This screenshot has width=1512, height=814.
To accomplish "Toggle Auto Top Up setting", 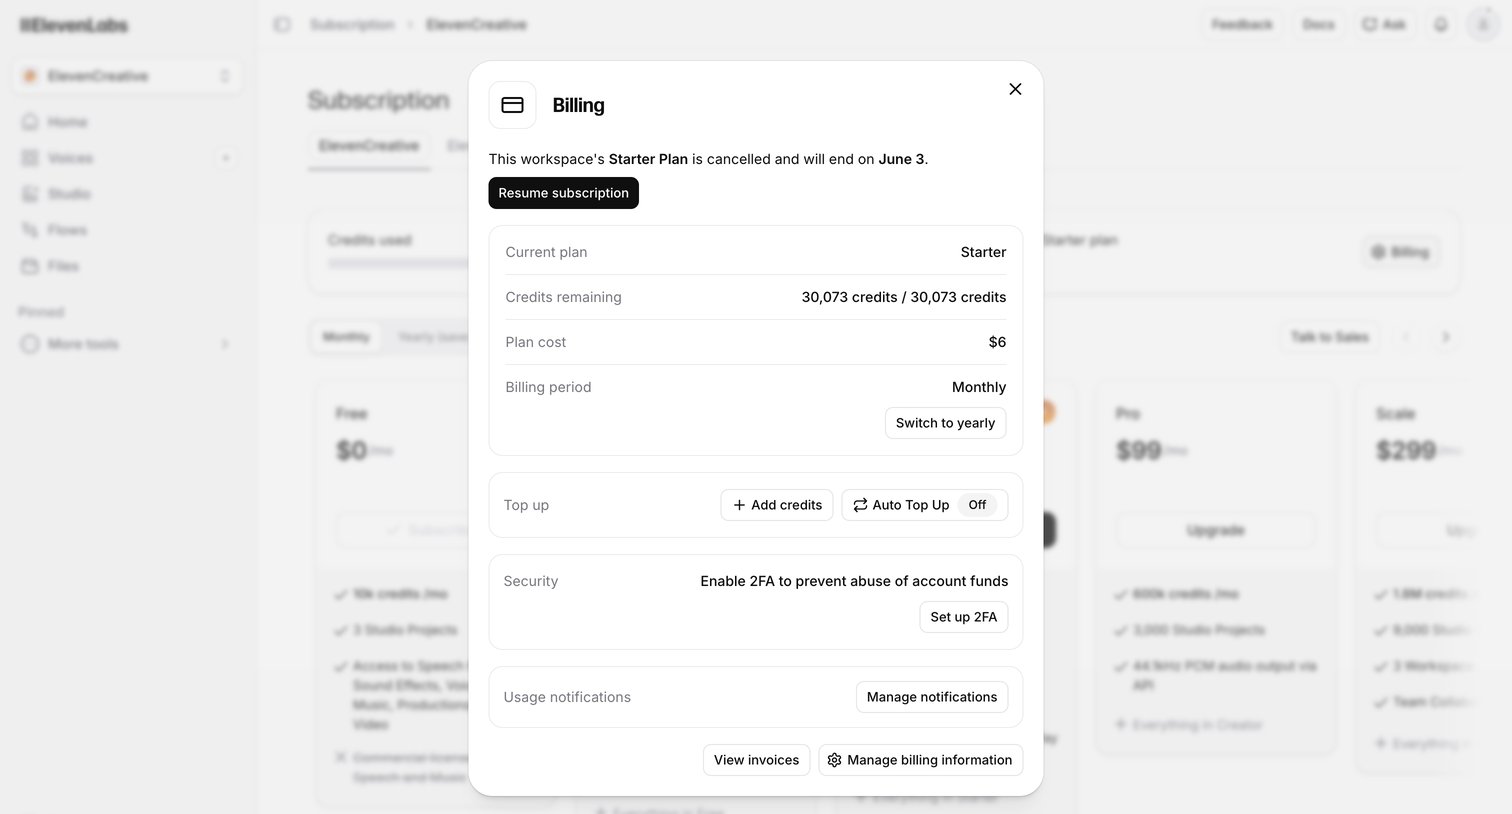I will (x=925, y=505).
